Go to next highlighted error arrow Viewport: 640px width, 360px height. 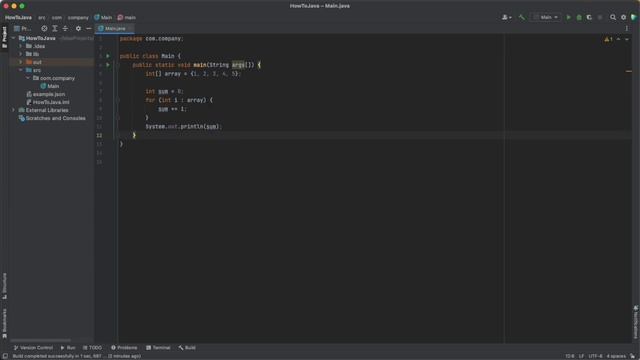coord(627,40)
